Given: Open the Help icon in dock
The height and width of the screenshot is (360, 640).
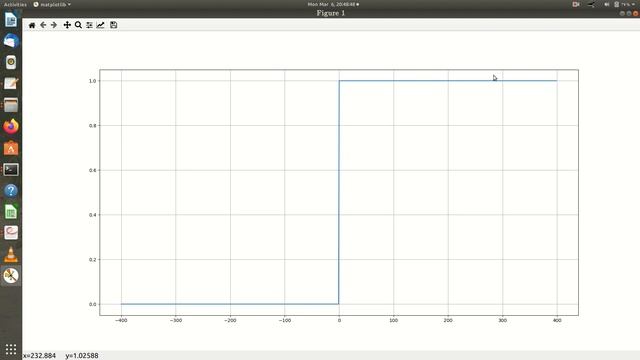Looking at the screenshot, I should pos(11,191).
